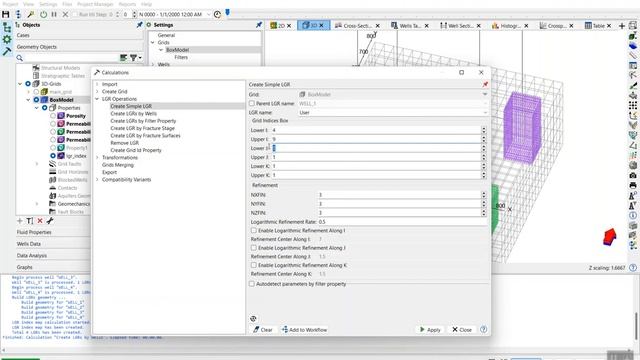Click the camera snapshot icon in right toolbar

pyautogui.click(x=633, y=176)
